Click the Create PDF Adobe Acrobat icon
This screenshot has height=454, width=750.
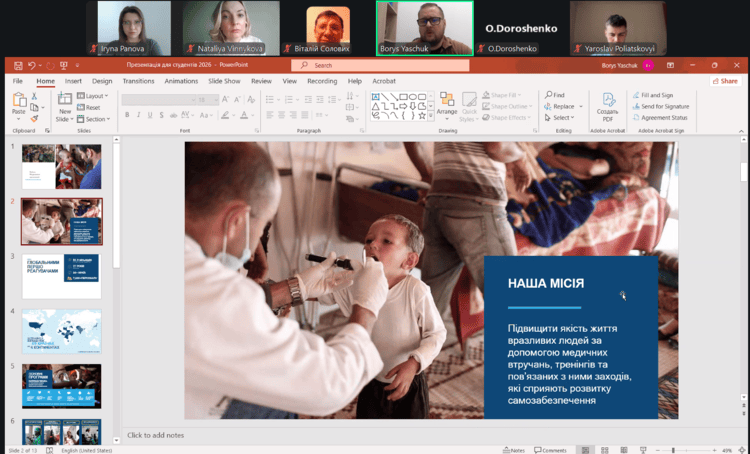[x=607, y=105]
